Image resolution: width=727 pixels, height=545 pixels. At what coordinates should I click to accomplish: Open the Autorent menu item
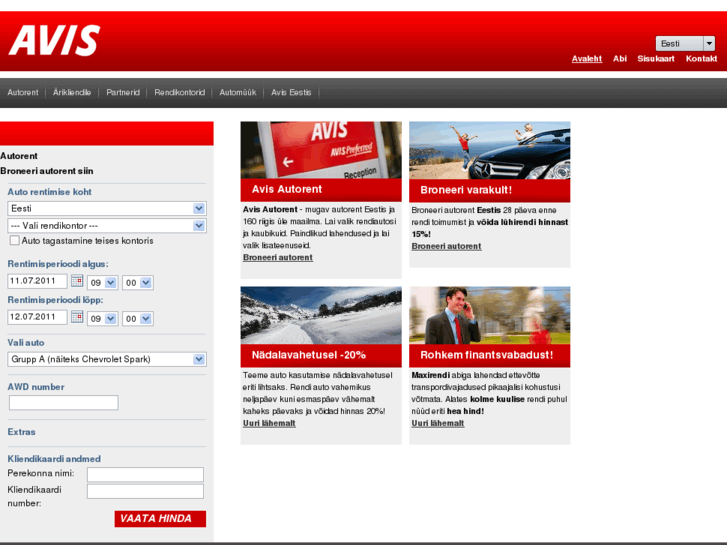[23, 92]
